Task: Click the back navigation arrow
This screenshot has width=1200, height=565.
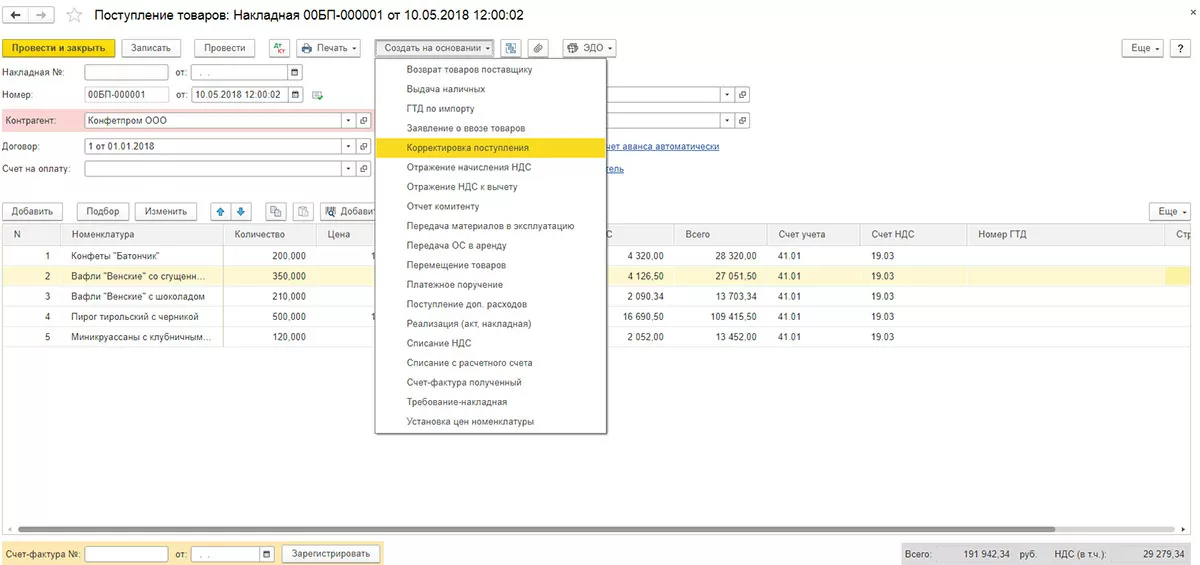Action: coord(16,16)
